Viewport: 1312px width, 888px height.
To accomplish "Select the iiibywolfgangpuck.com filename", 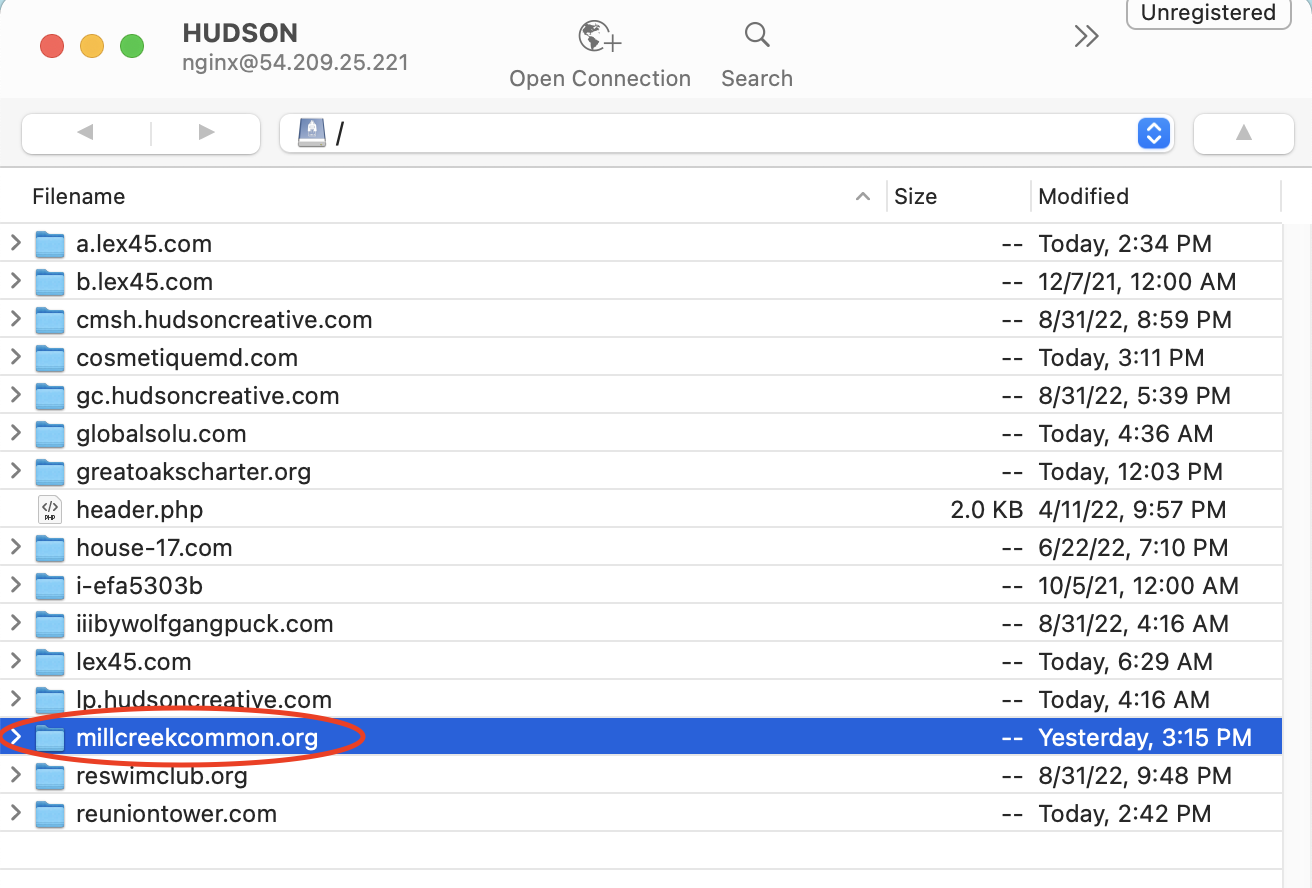I will [x=205, y=623].
